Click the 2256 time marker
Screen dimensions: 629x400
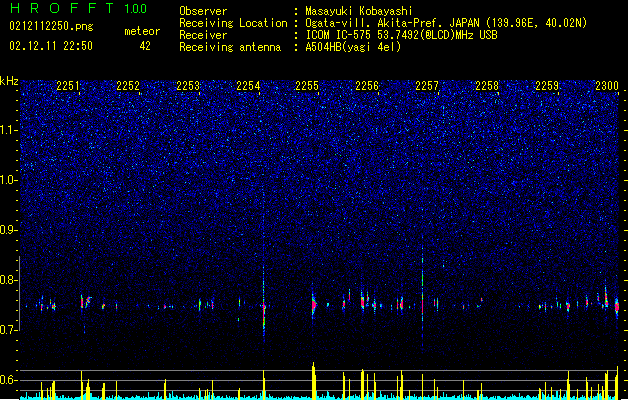[367, 86]
